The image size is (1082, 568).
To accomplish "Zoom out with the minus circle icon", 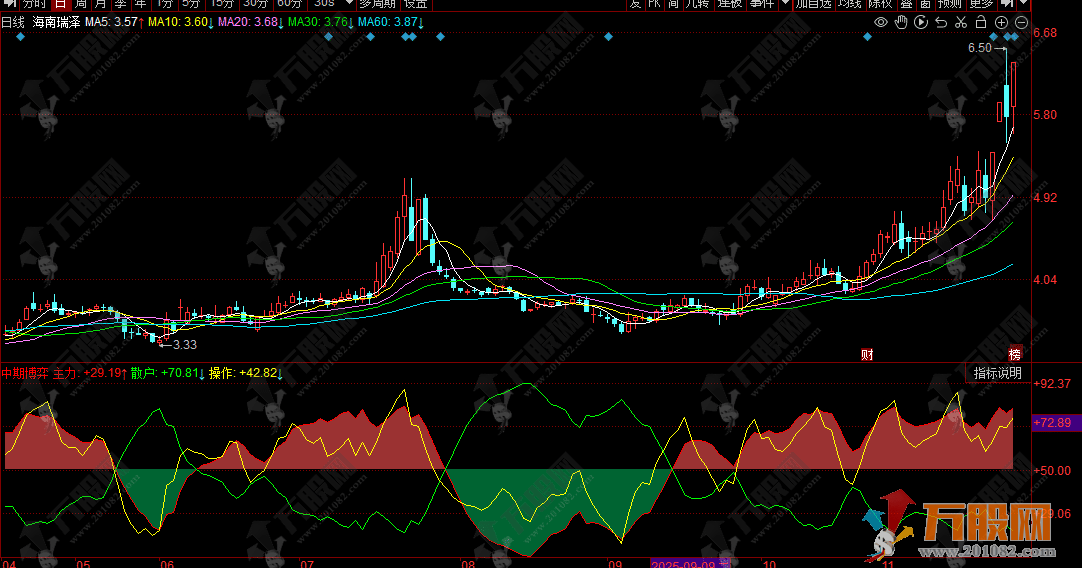I will [1021, 22].
